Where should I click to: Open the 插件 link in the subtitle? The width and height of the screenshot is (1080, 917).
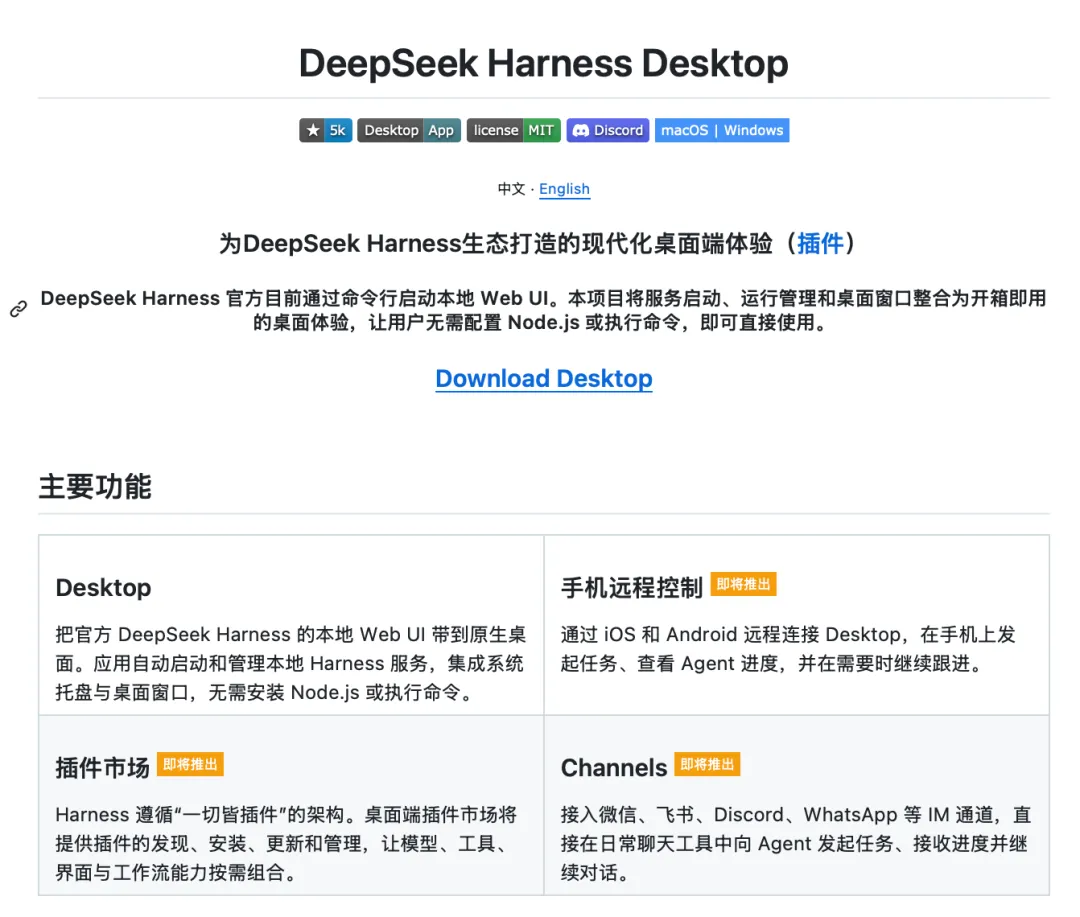click(x=820, y=243)
